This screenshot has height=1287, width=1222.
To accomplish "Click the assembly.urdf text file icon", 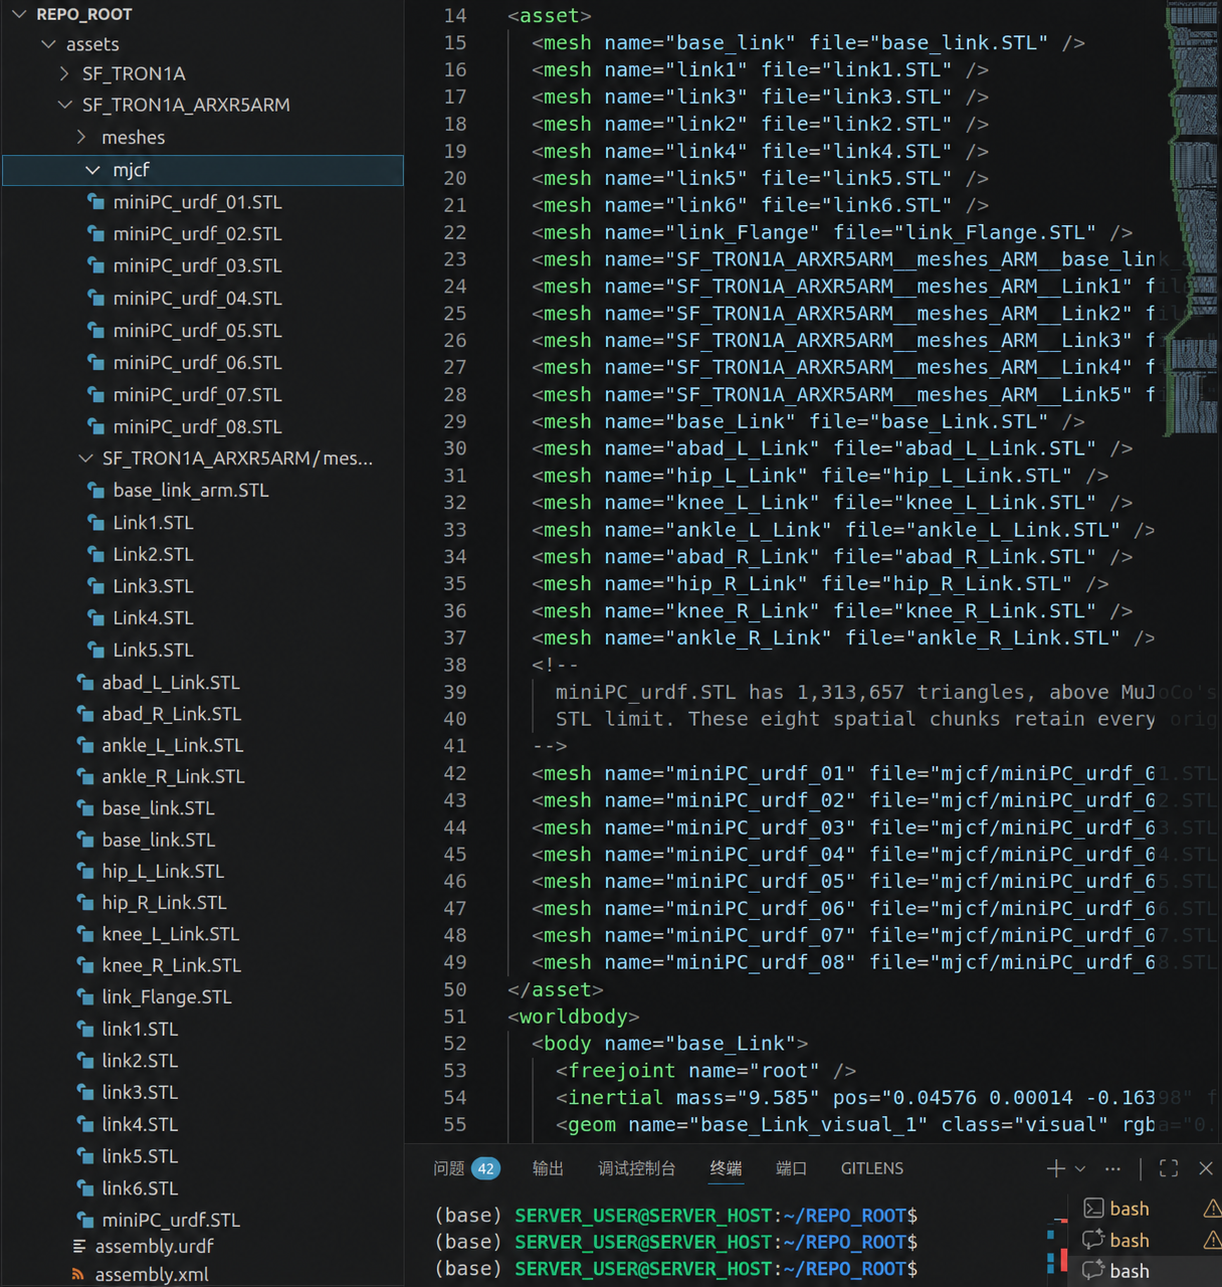I will tap(79, 1246).
